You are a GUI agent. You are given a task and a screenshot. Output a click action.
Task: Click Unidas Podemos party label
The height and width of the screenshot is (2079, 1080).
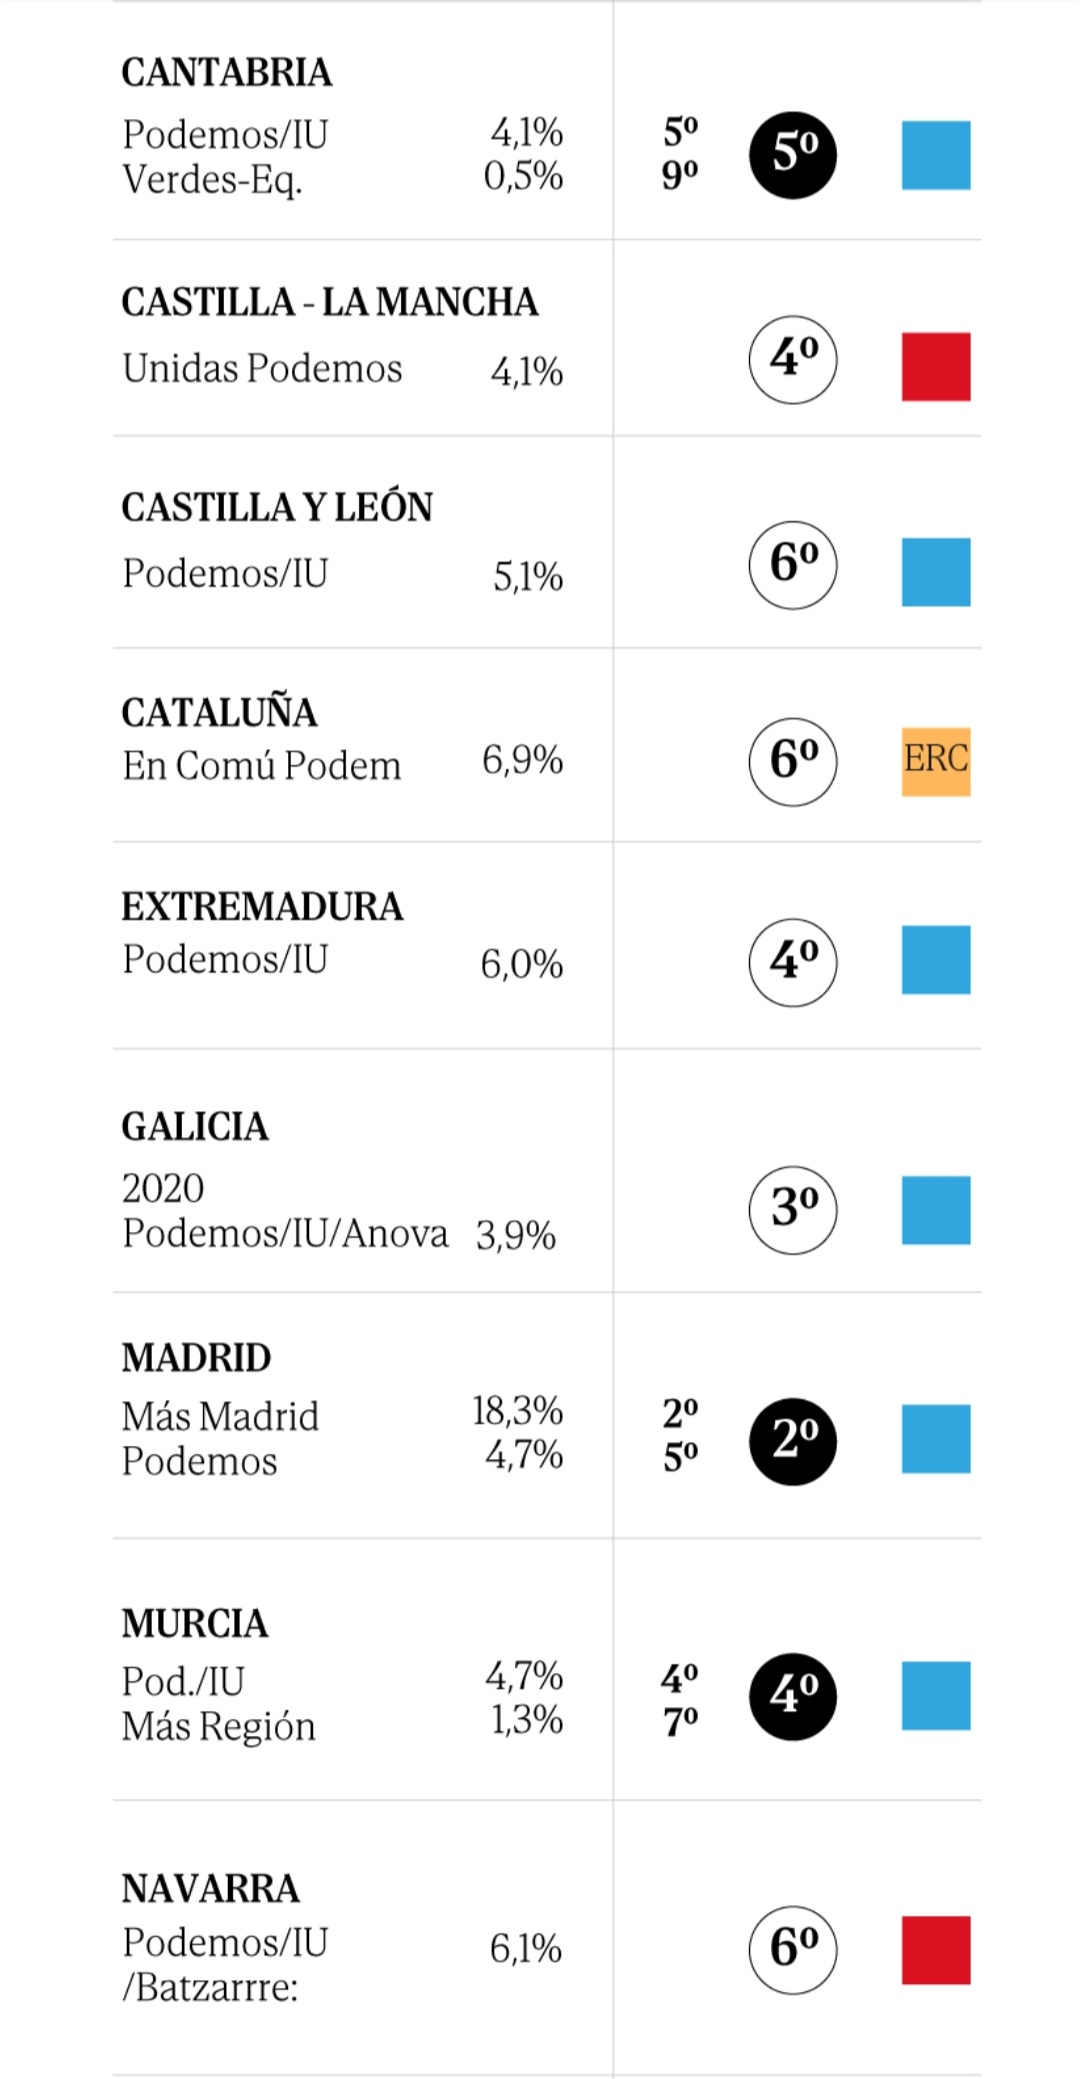click(x=262, y=369)
